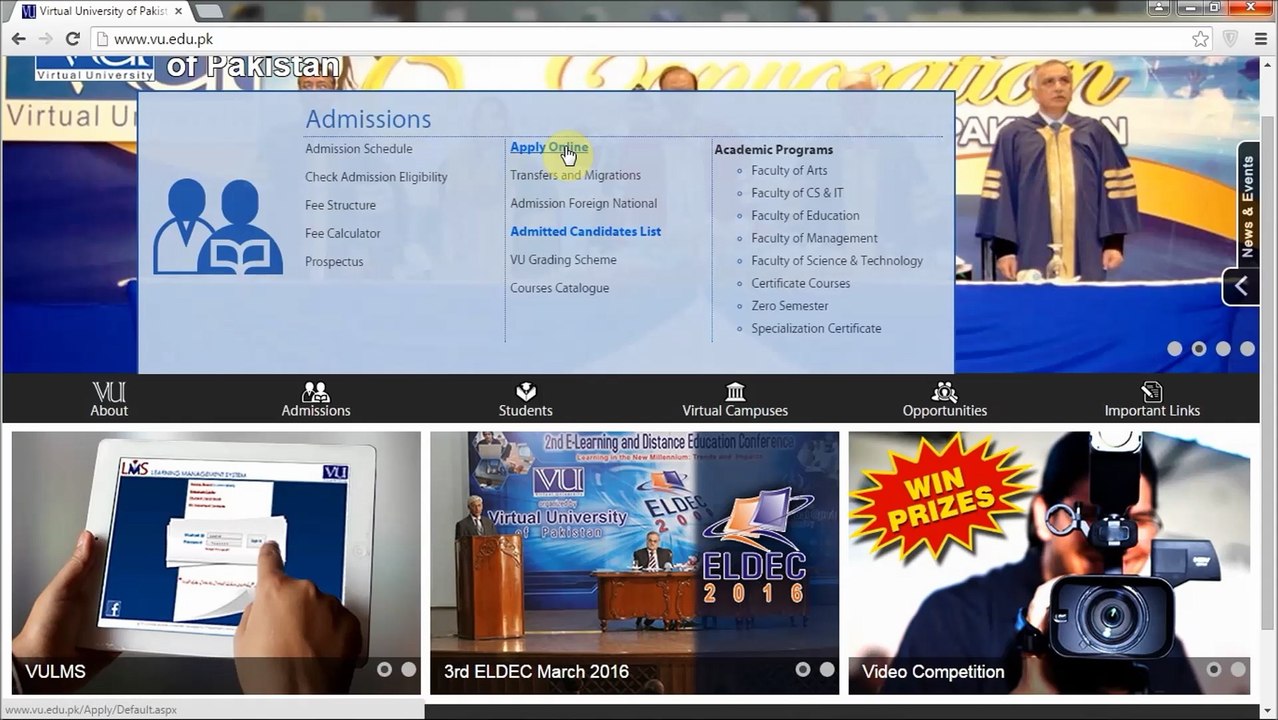Image resolution: width=1278 pixels, height=720 pixels.
Task: Open Admitted Candidates List link
Action: pyautogui.click(x=586, y=231)
